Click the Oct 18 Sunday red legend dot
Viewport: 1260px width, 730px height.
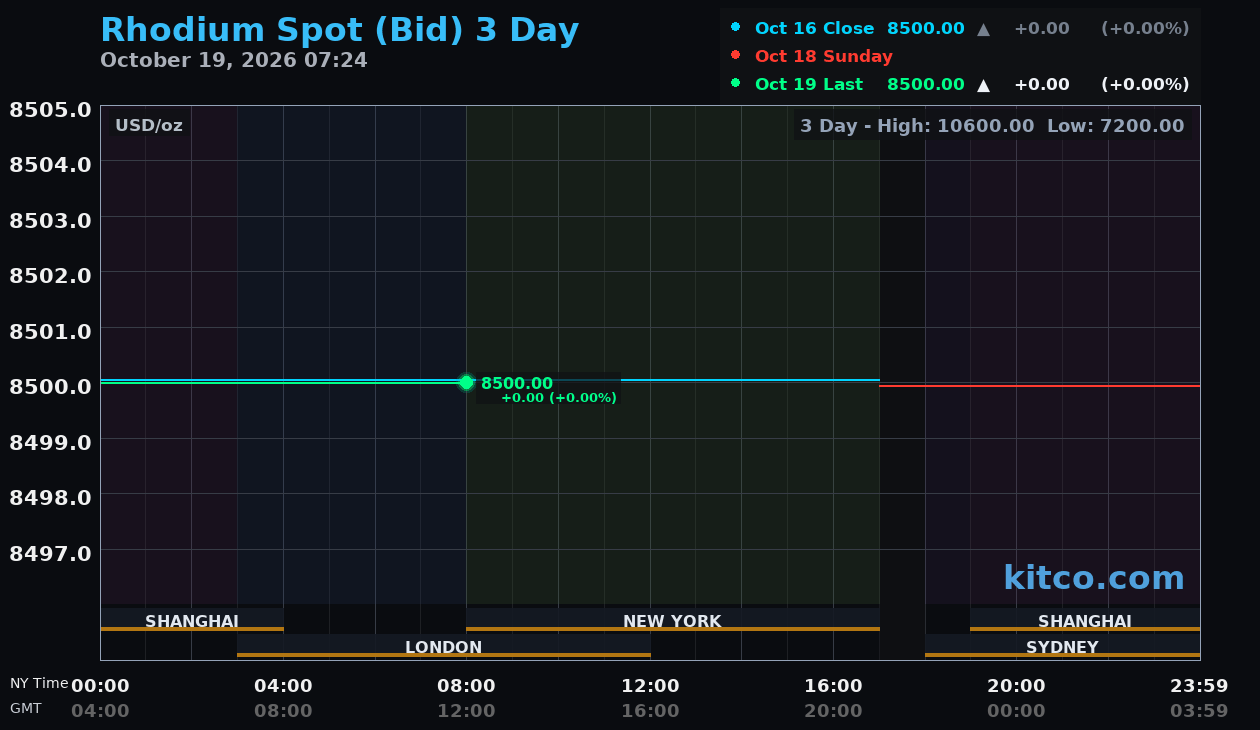(736, 55)
